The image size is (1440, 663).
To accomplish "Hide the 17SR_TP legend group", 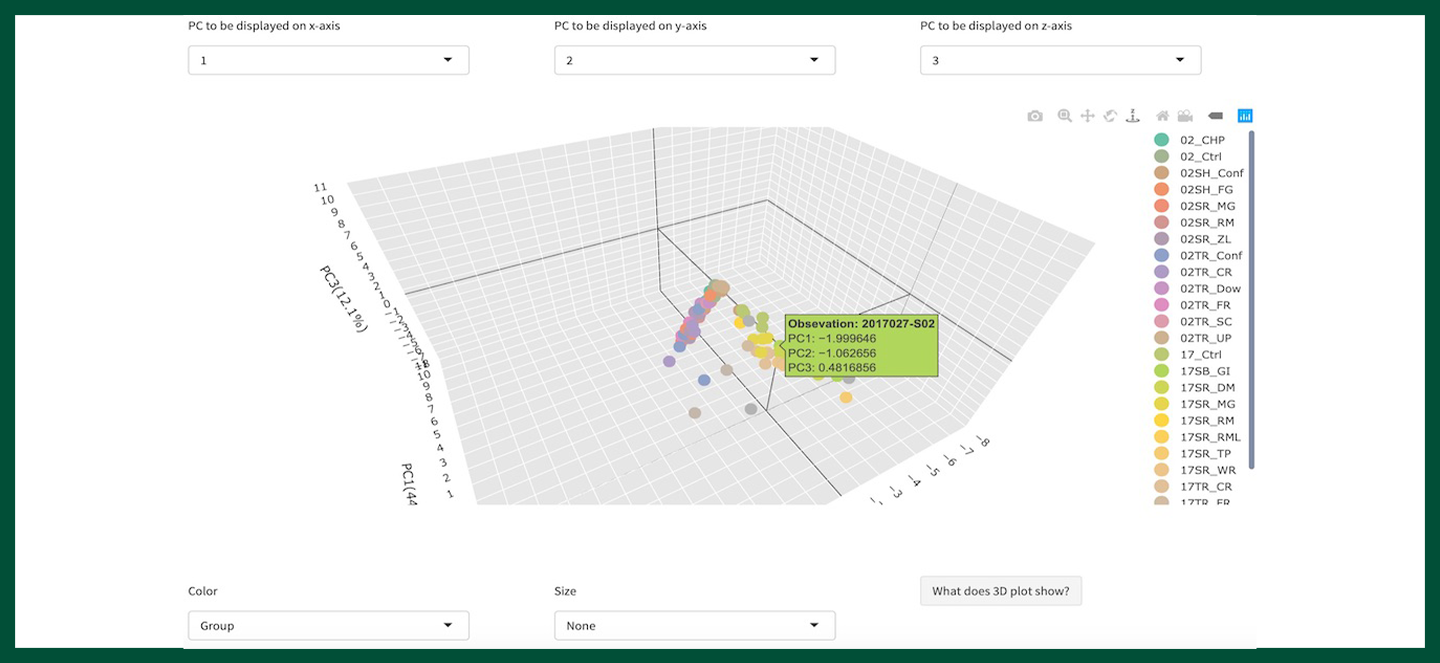I will coord(1195,453).
